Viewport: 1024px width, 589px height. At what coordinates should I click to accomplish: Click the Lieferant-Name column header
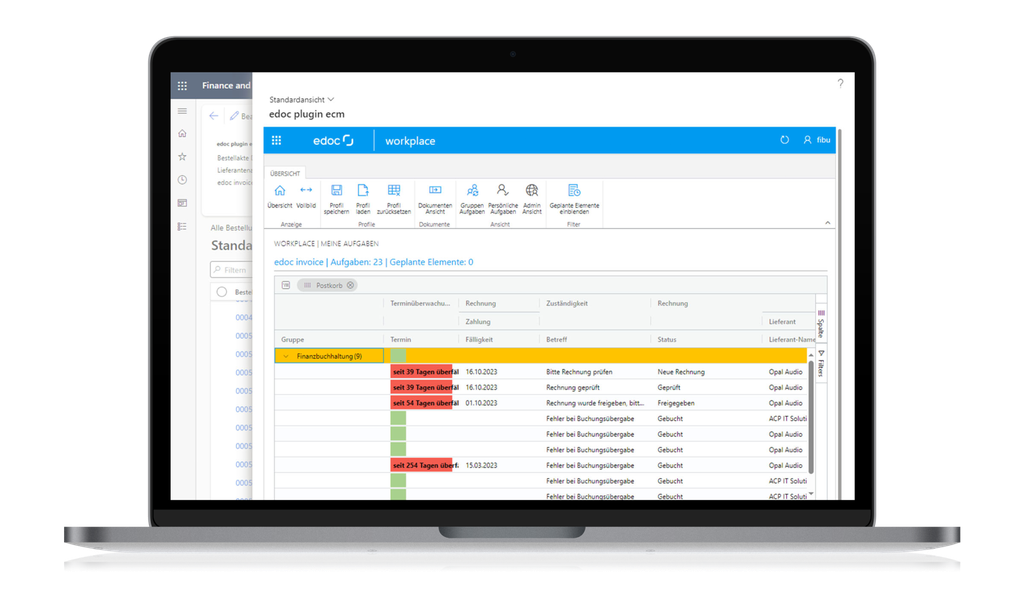tap(792, 340)
